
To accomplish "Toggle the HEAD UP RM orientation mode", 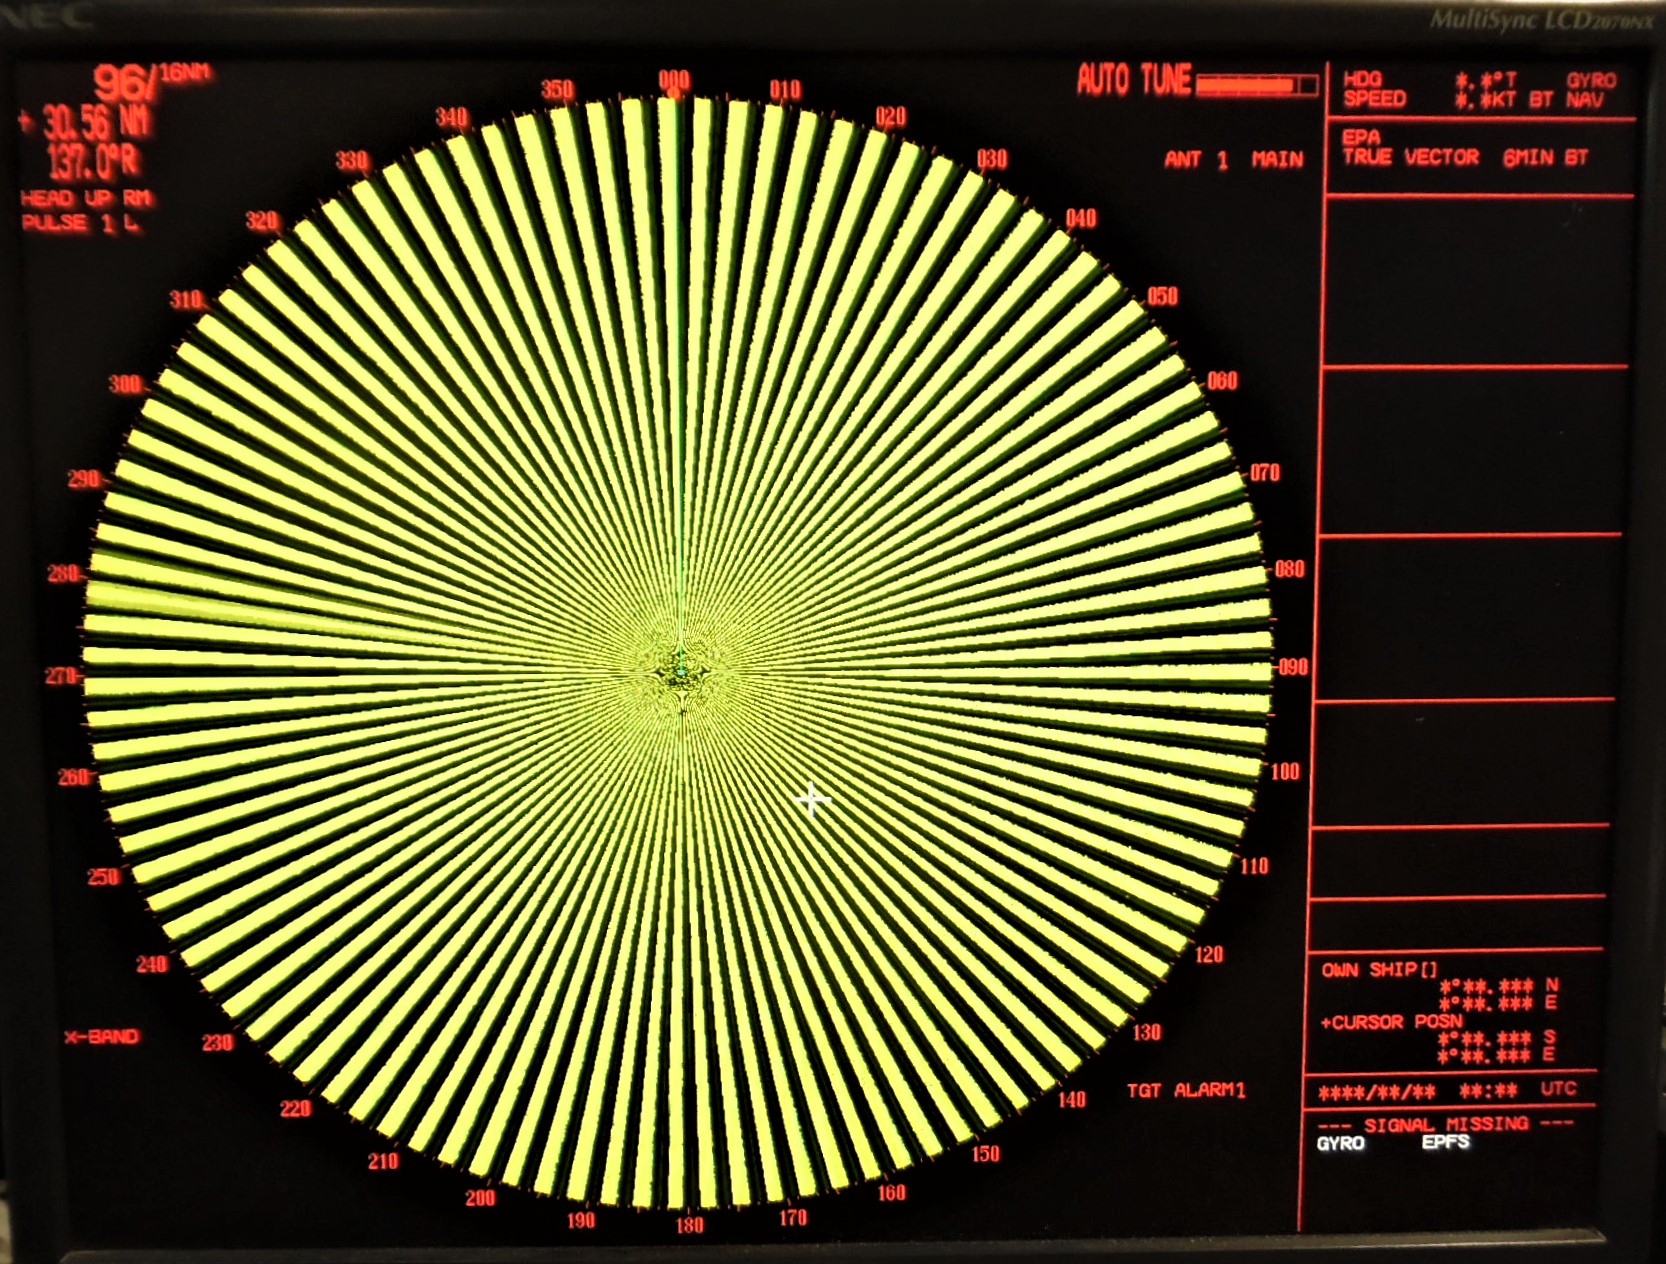I will click(x=85, y=198).
